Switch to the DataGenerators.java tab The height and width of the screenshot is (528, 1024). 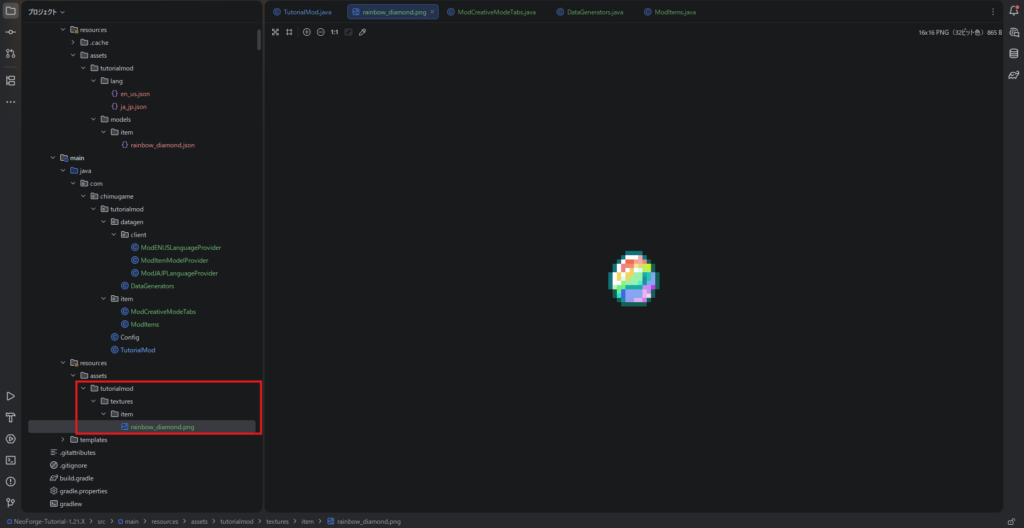click(595, 12)
